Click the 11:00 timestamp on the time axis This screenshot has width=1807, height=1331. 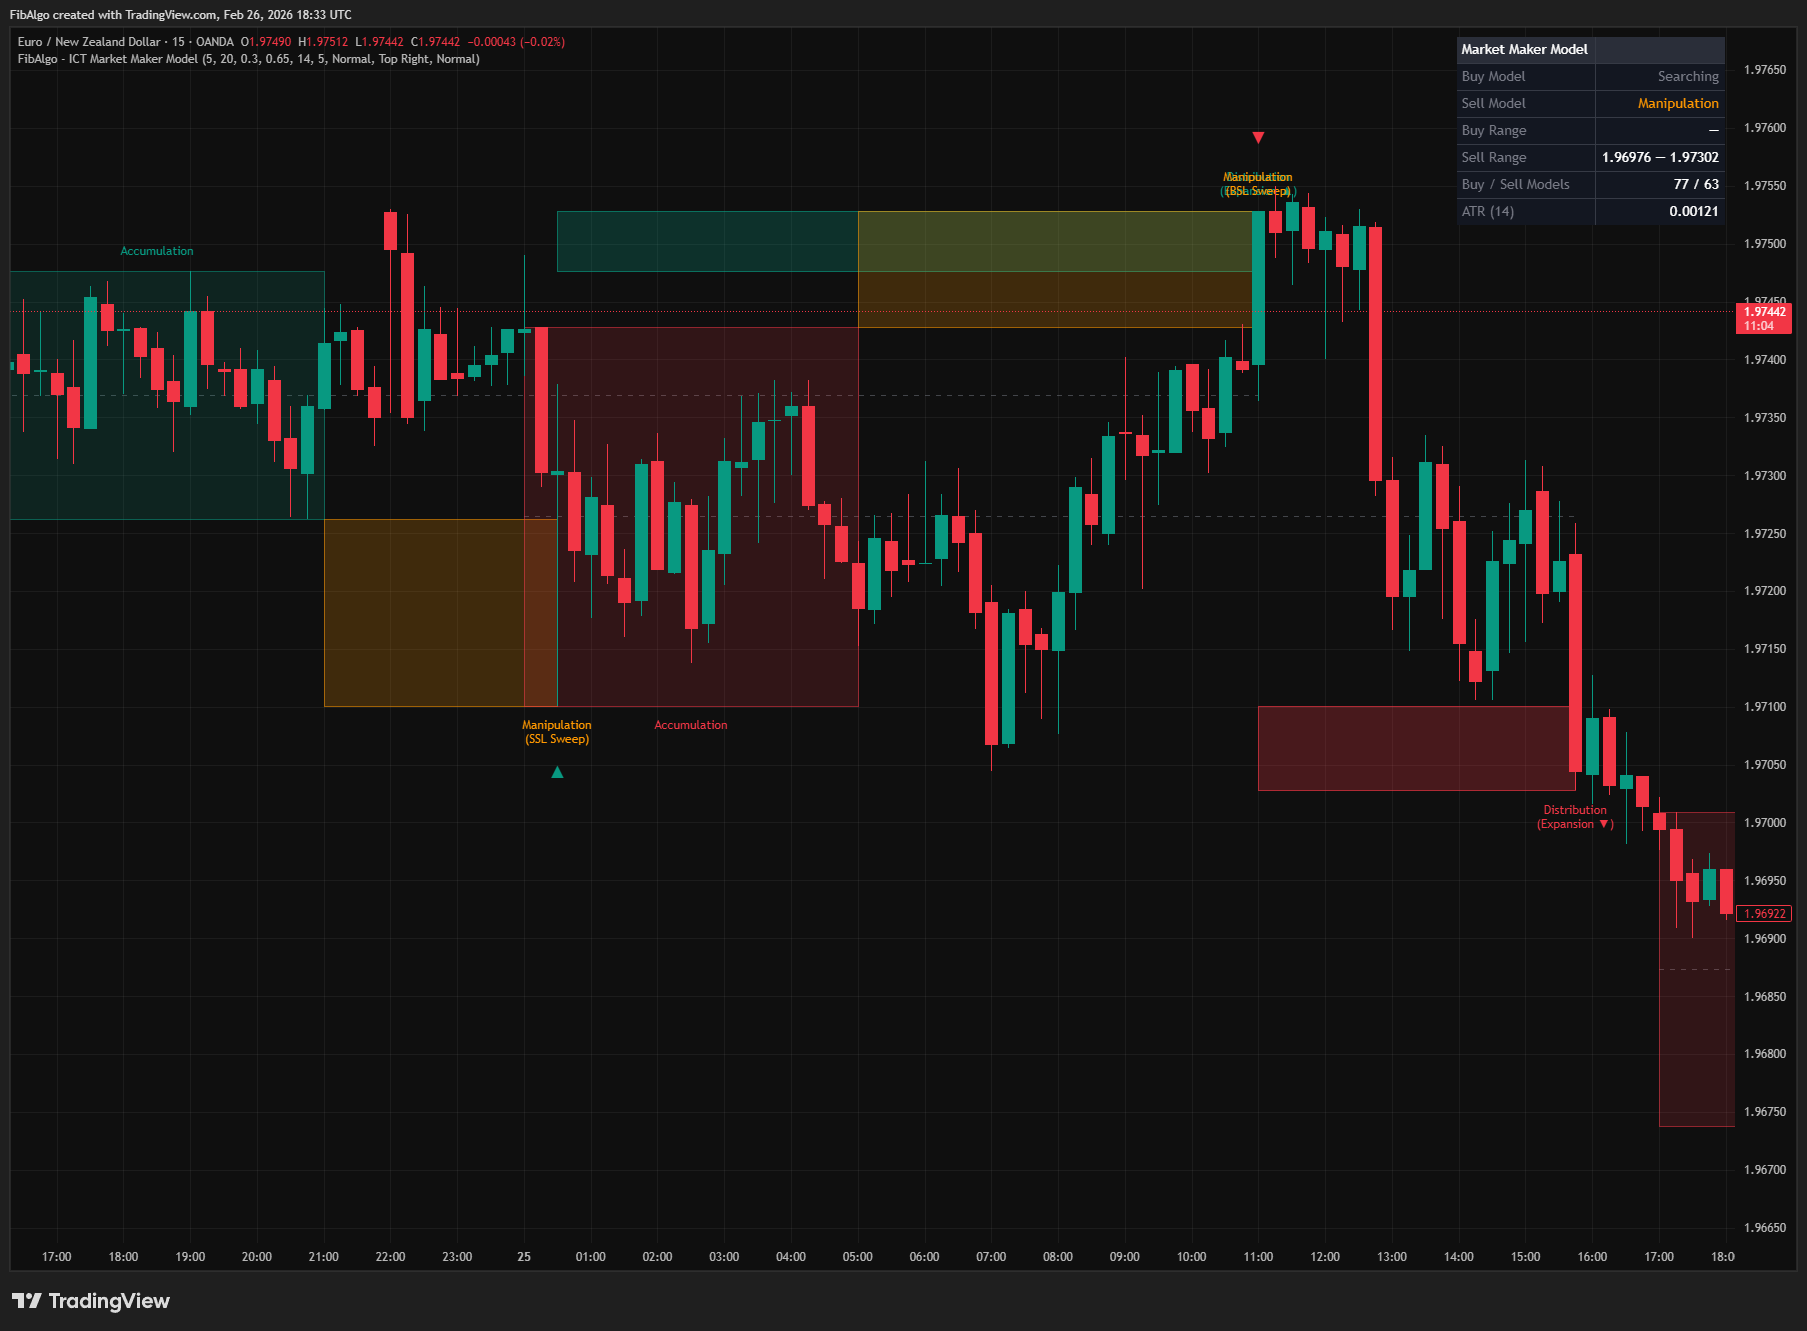pyautogui.click(x=1258, y=1257)
